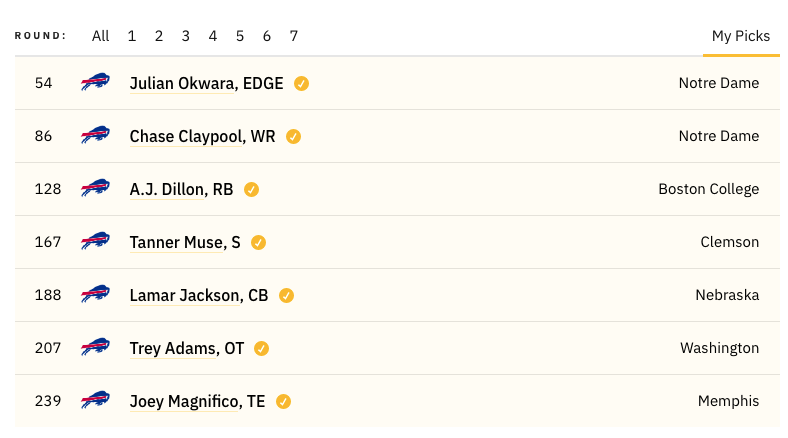Click the checkmark badge next to Joey Magnifico
Viewport: 788px width, 438px height.
pyautogui.click(x=283, y=402)
